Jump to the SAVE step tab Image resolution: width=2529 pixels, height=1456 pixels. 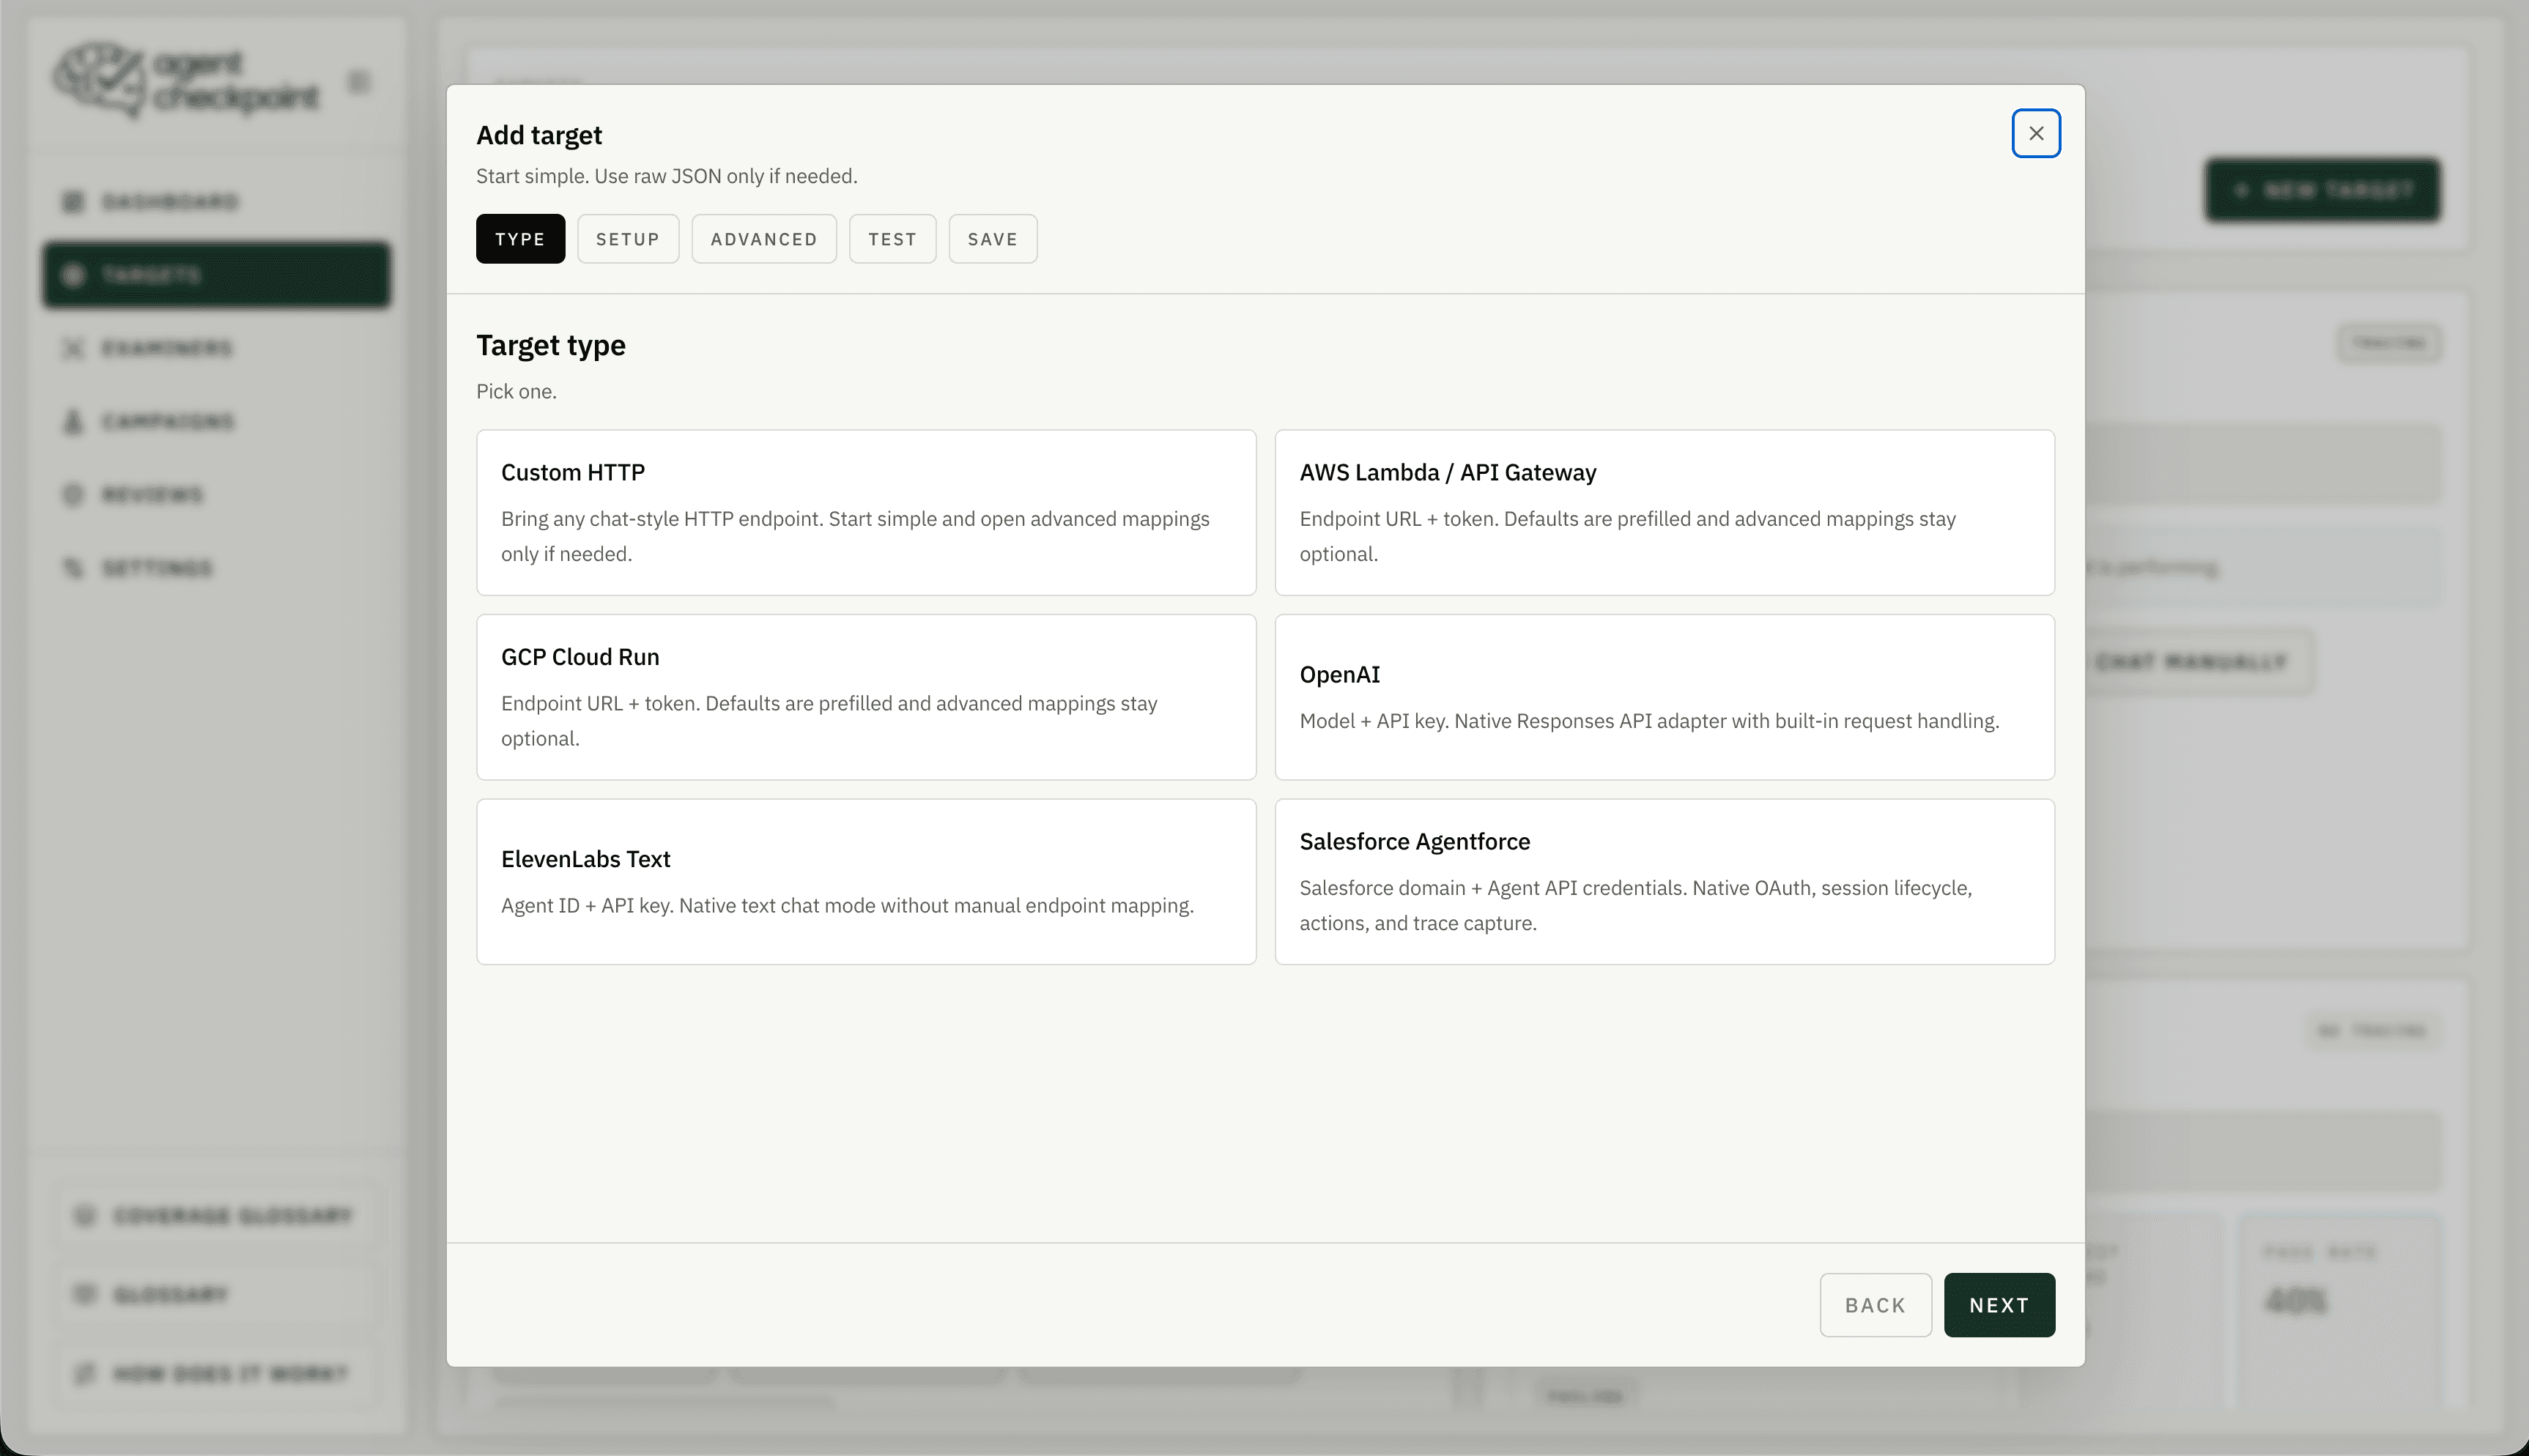[x=992, y=239]
